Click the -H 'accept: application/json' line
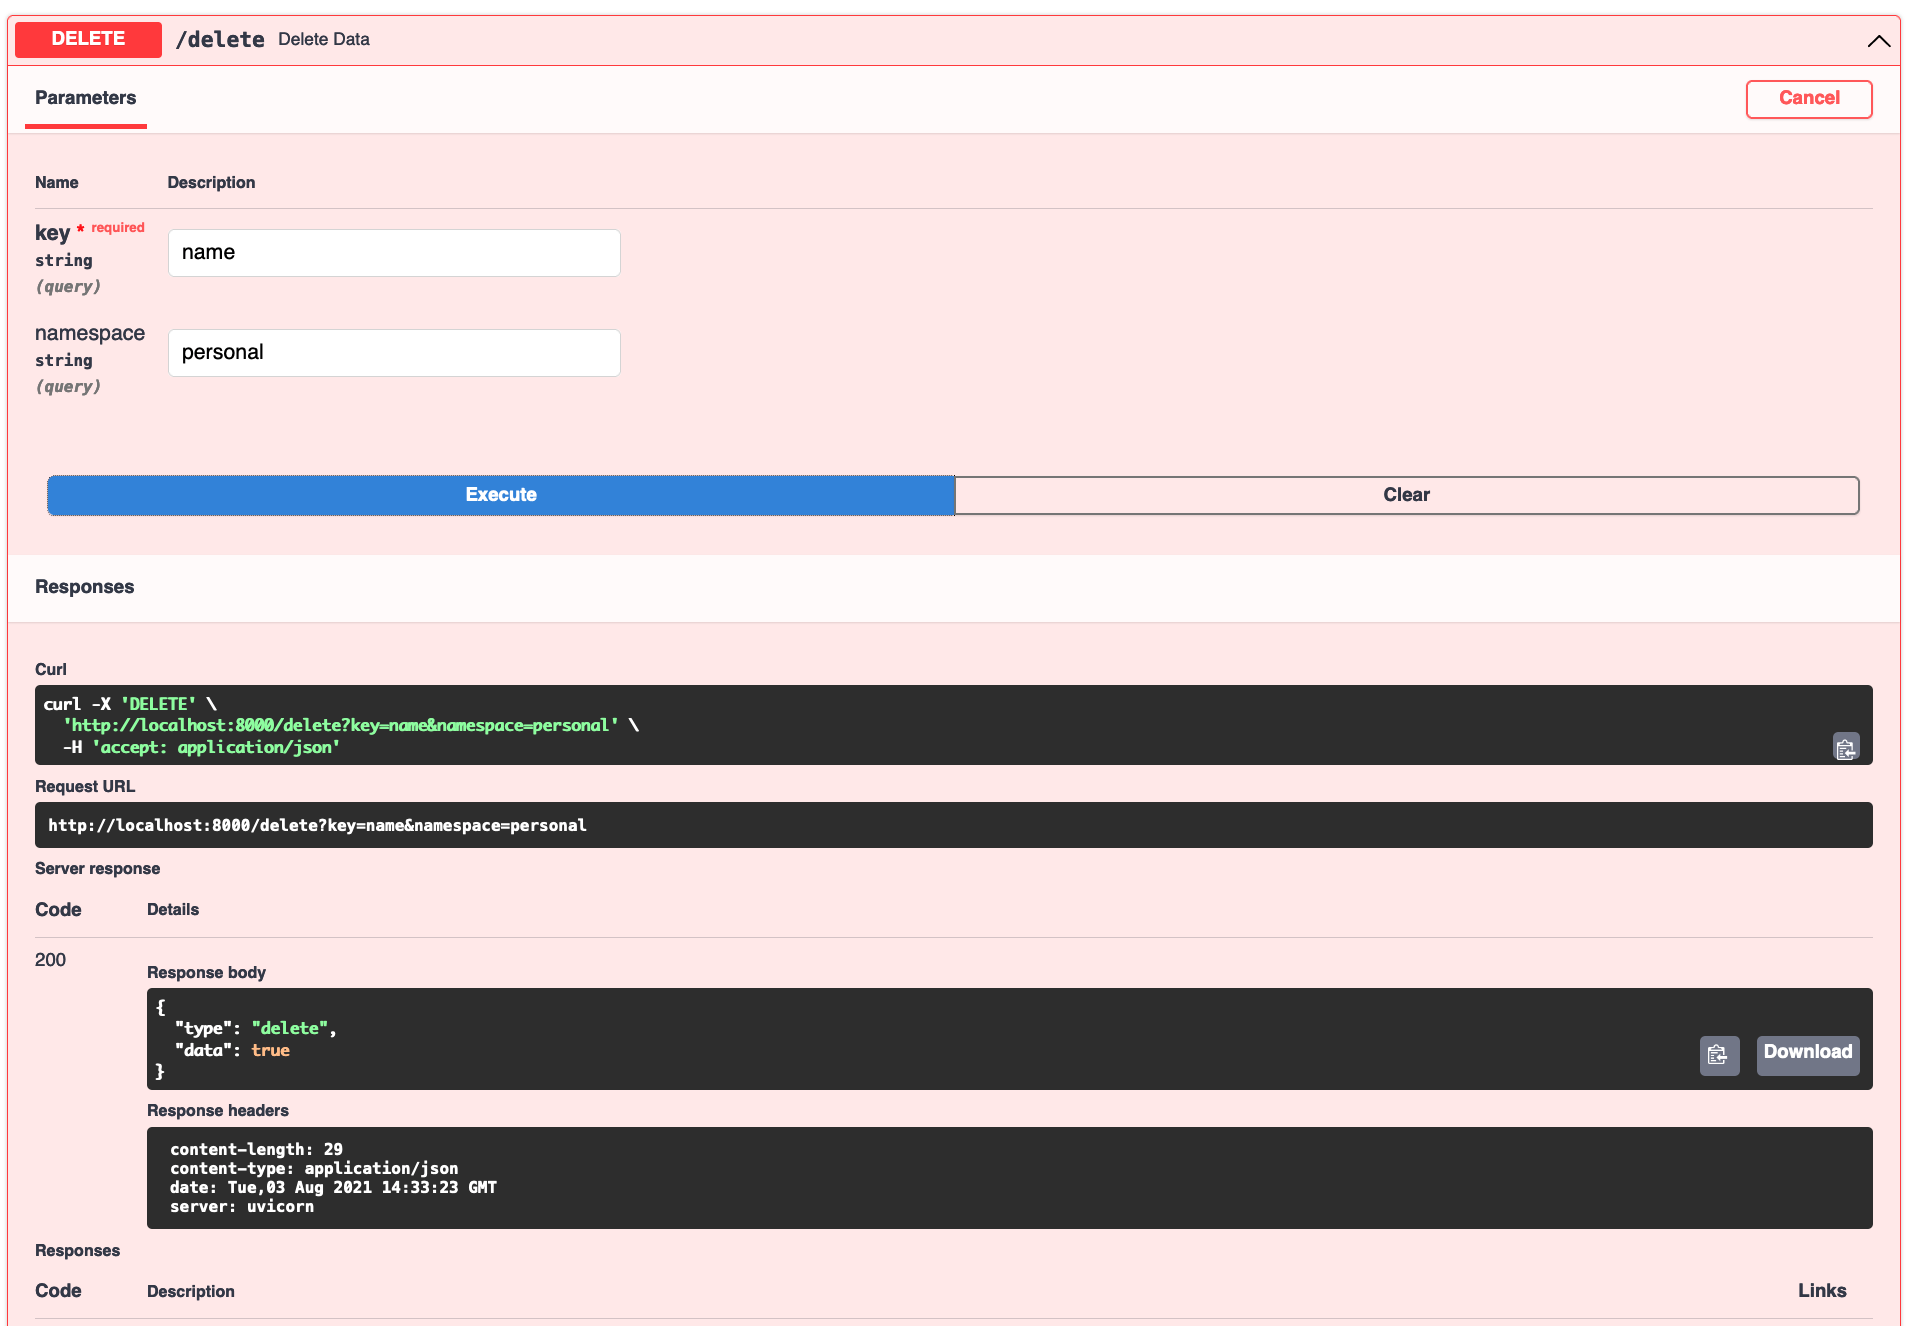This screenshot has width=1908, height=1326. (x=202, y=747)
